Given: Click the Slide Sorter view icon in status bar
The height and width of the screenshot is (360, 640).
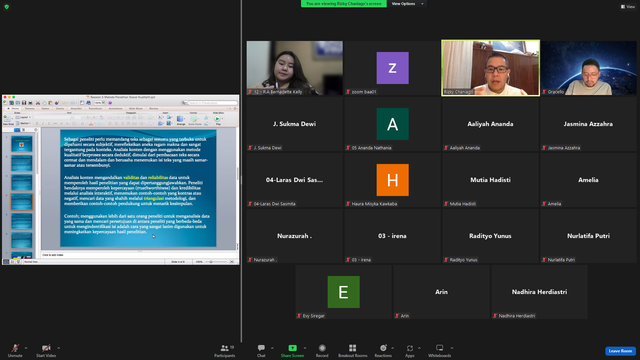Looking at the screenshot, I should point(12,262).
